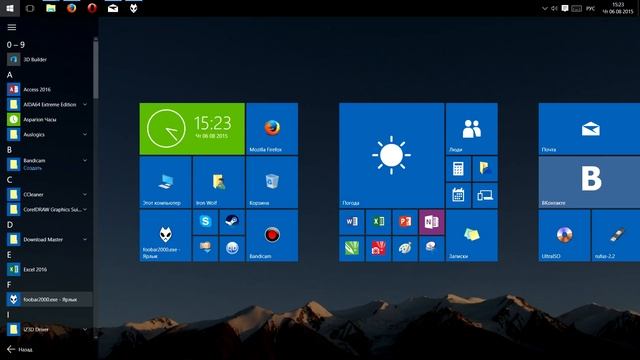This screenshot has width=640, height=360.
Task: Launch the UltraISO tile
Action: pyautogui.click(x=564, y=236)
